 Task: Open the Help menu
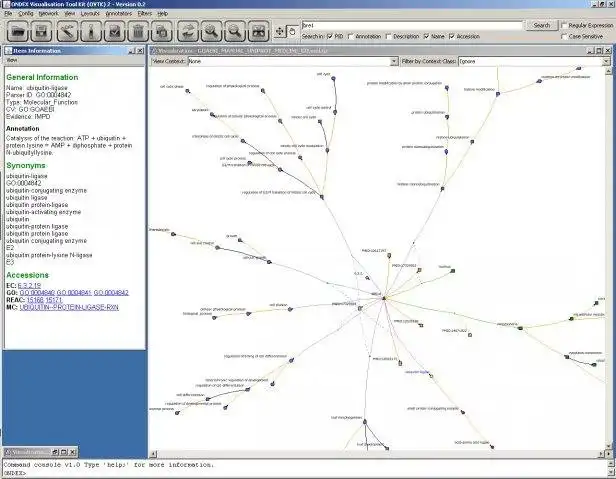coord(163,13)
